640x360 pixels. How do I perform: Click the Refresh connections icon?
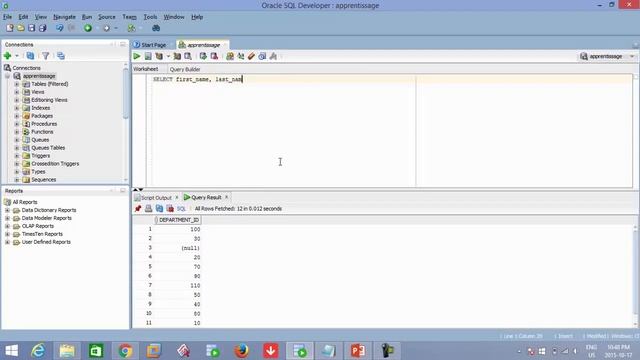tap(30, 56)
